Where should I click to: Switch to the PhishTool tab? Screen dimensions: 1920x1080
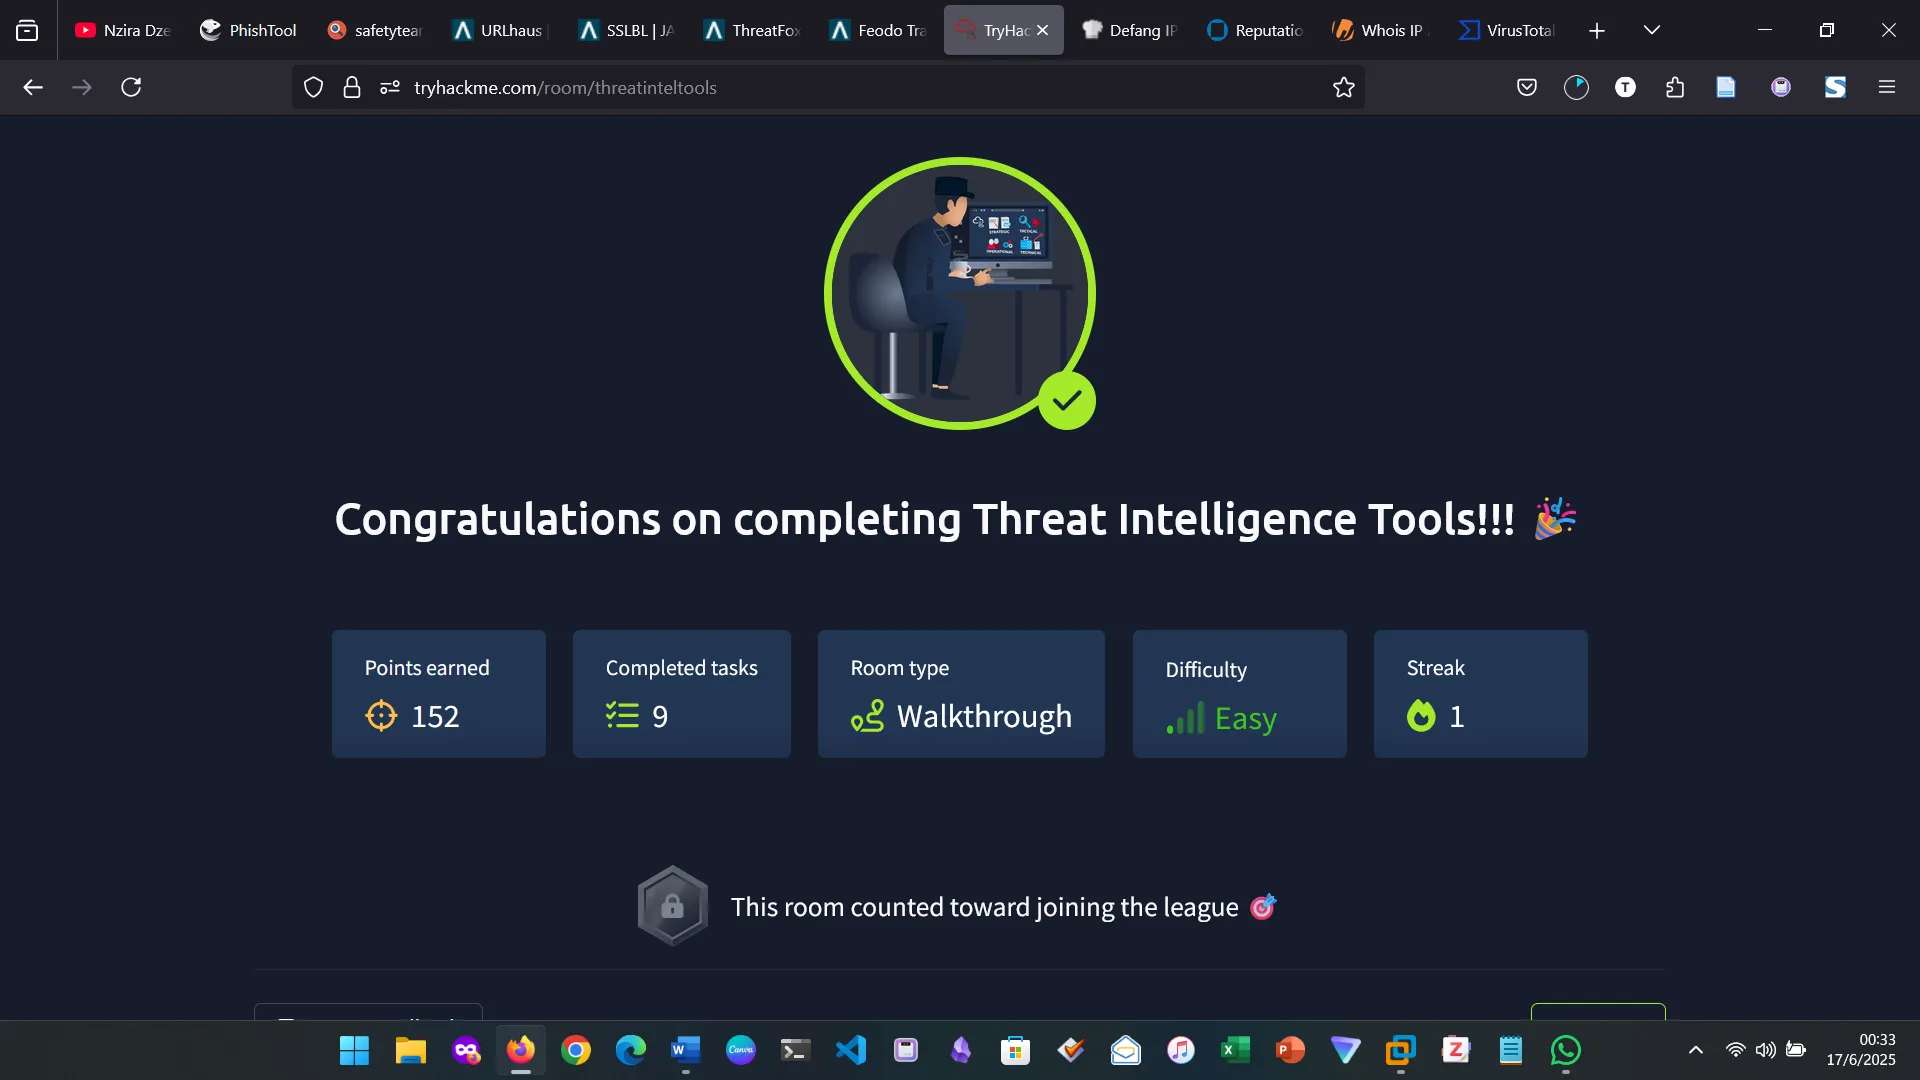click(x=249, y=30)
